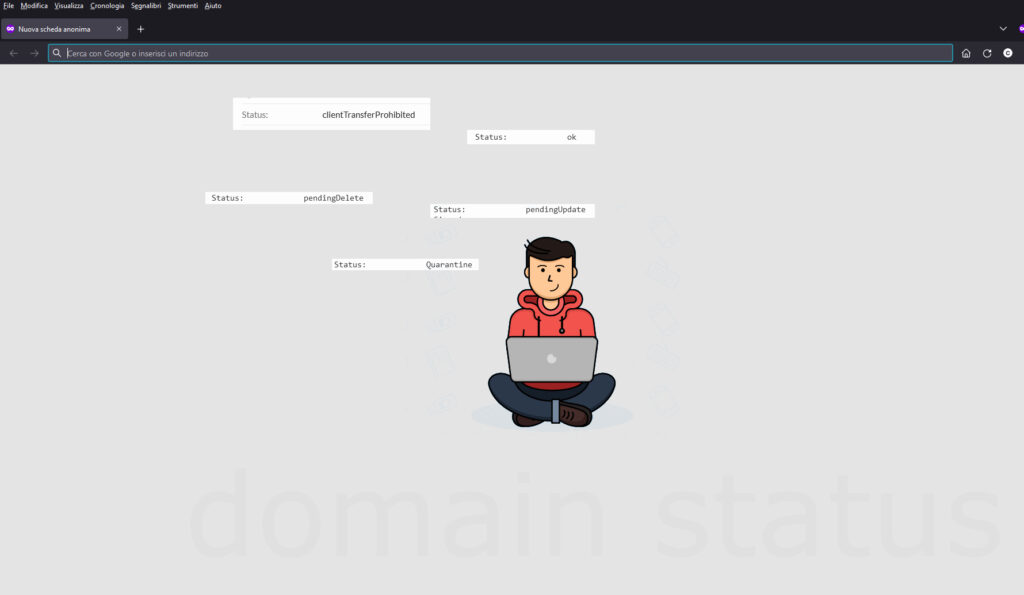The height and width of the screenshot is (595, 1024).
Task: Open a new tab with plus button
Action: pos(140,29)
